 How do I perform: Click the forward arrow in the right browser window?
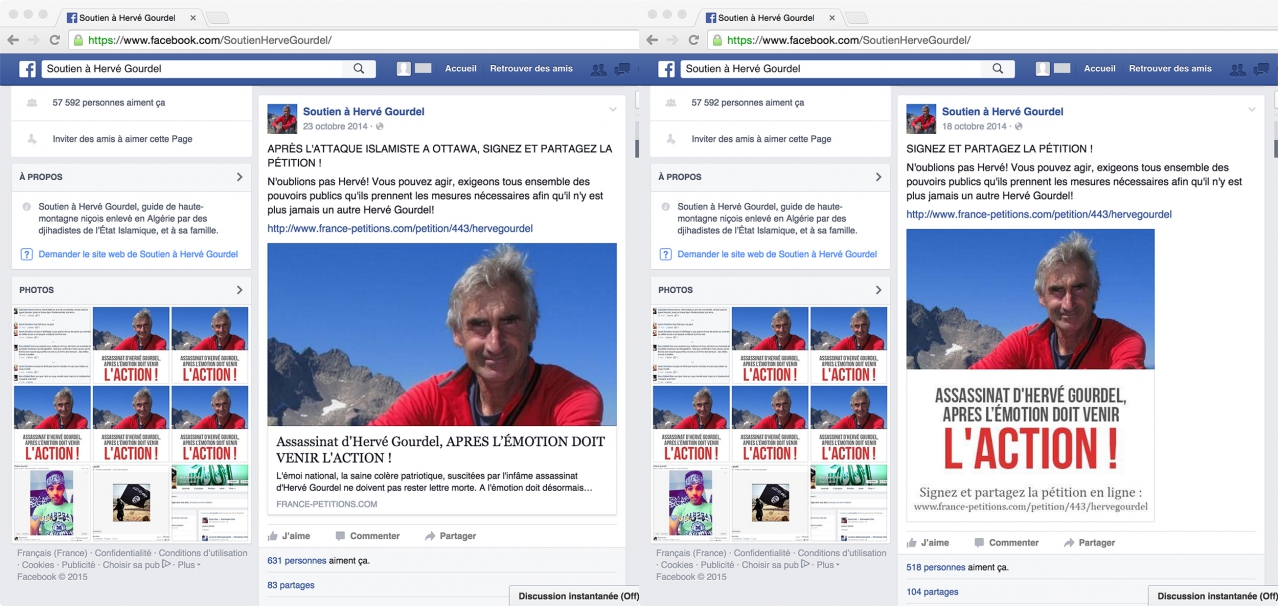pos(673,40)
